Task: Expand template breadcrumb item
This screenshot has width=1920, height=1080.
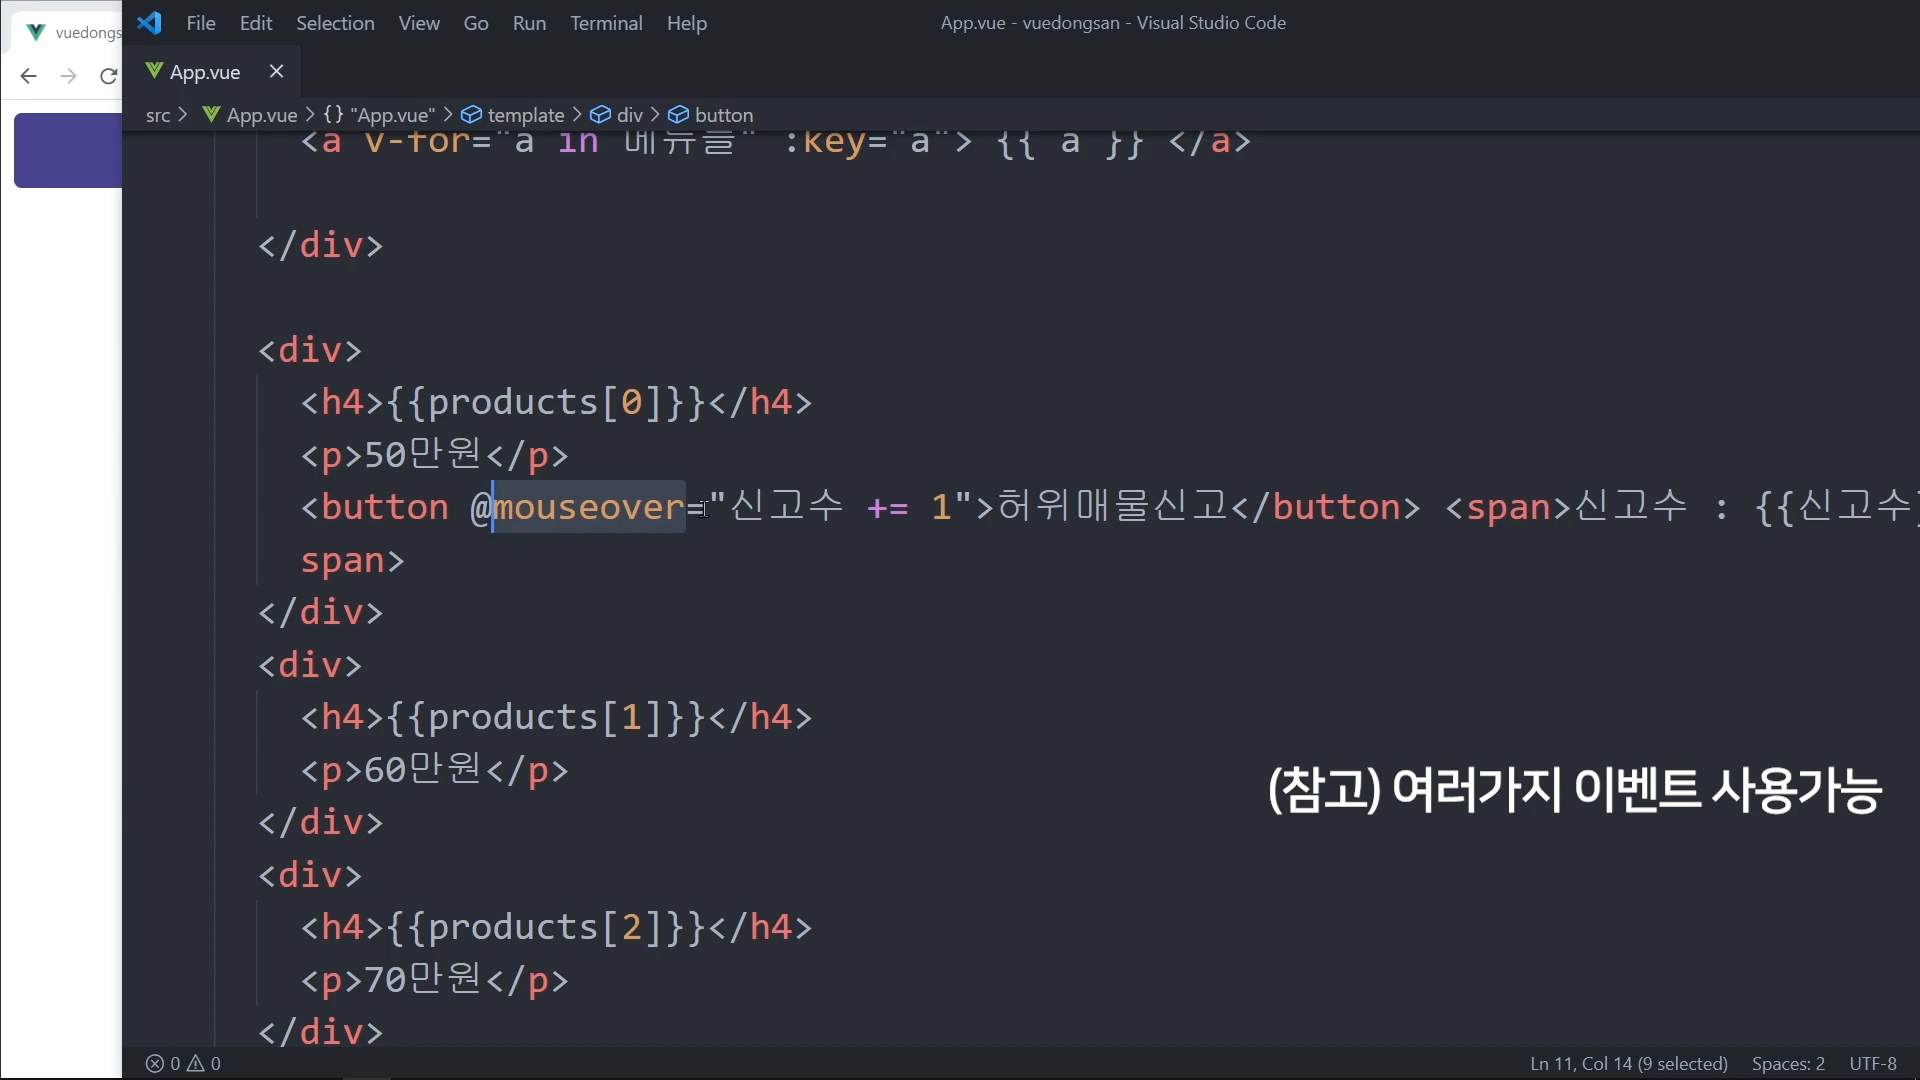Action: 525,115
